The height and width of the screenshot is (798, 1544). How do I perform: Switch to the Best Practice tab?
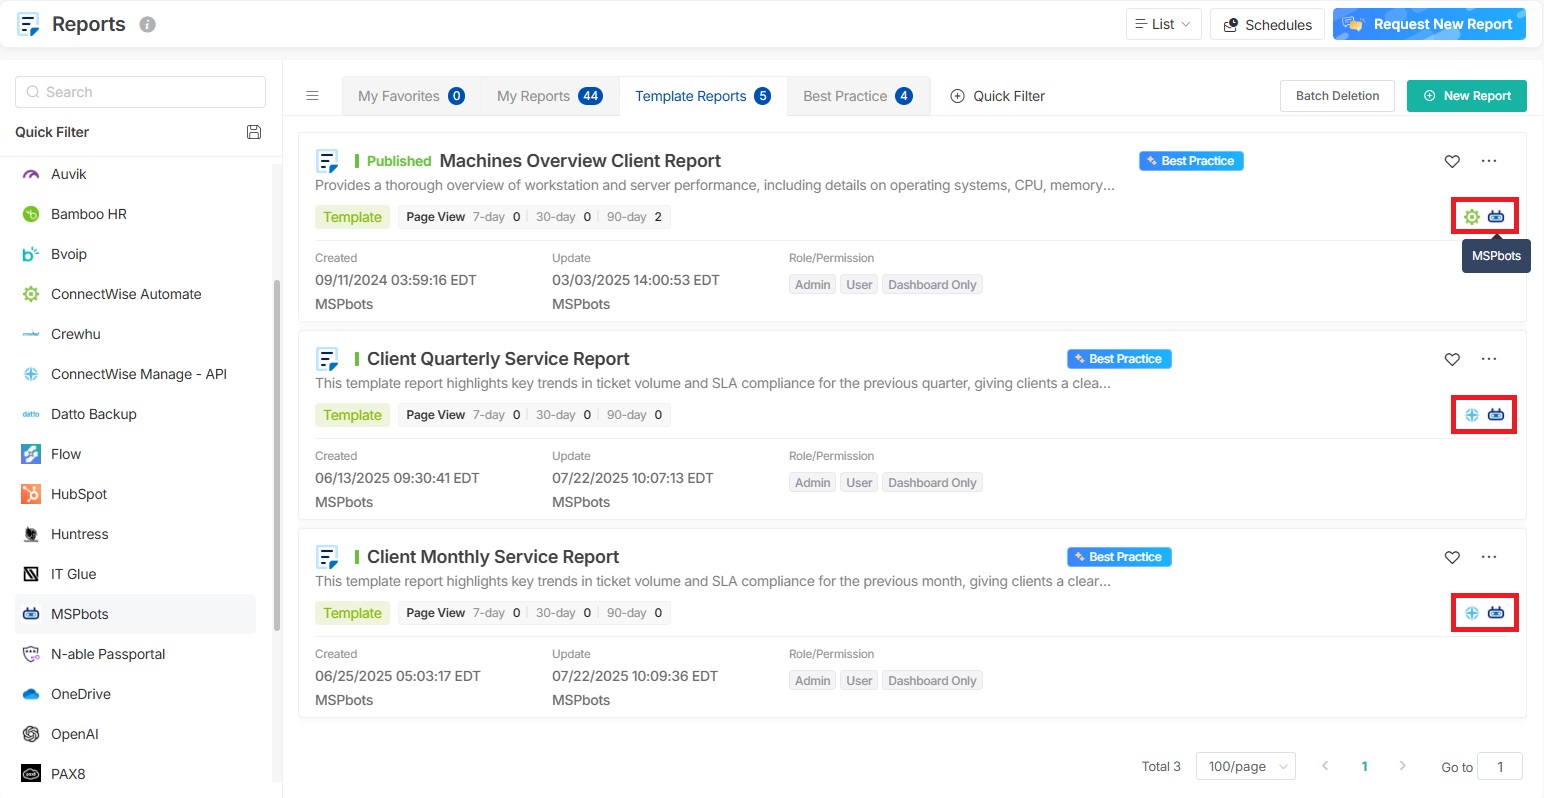857,96
